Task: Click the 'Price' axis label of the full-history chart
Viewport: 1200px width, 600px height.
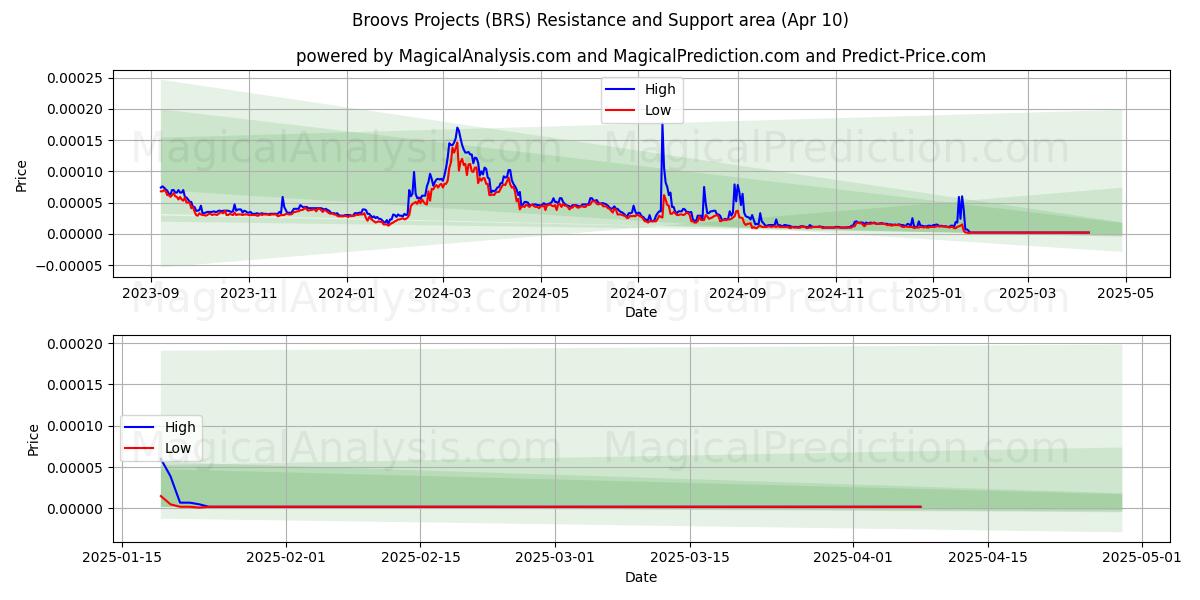Action: pos(22,176)
